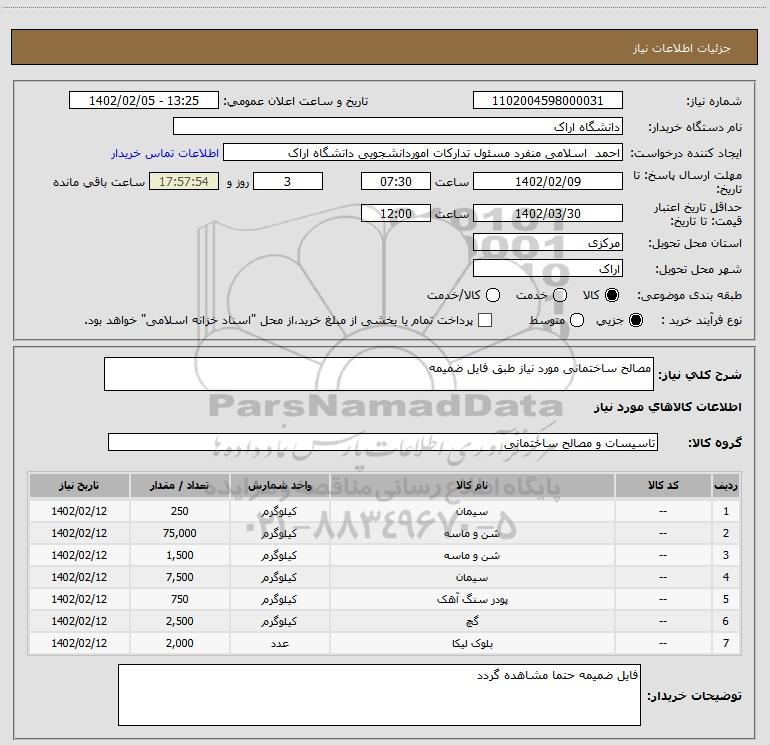Click the buyer notes text area

click(379, 695)
